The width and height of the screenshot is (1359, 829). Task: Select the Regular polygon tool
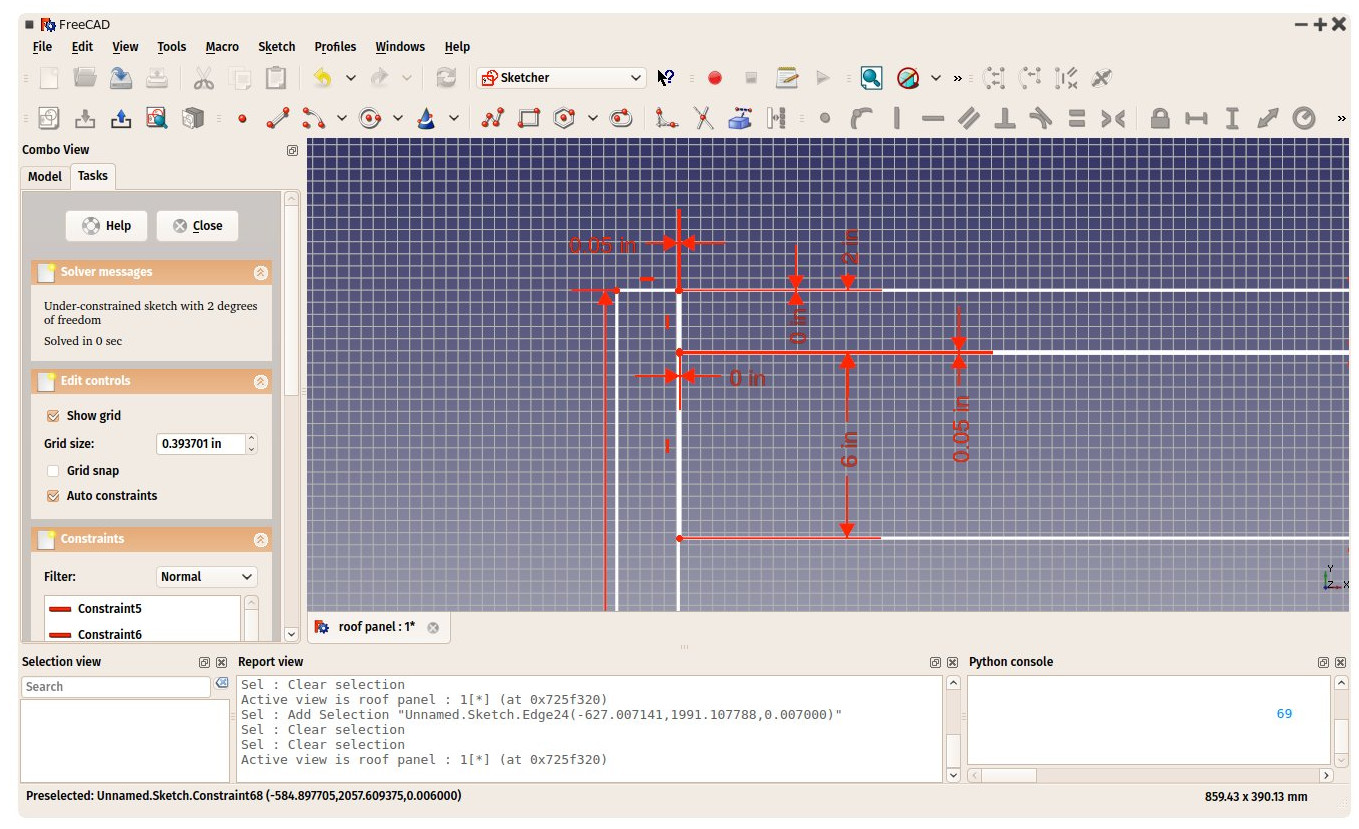565,118
